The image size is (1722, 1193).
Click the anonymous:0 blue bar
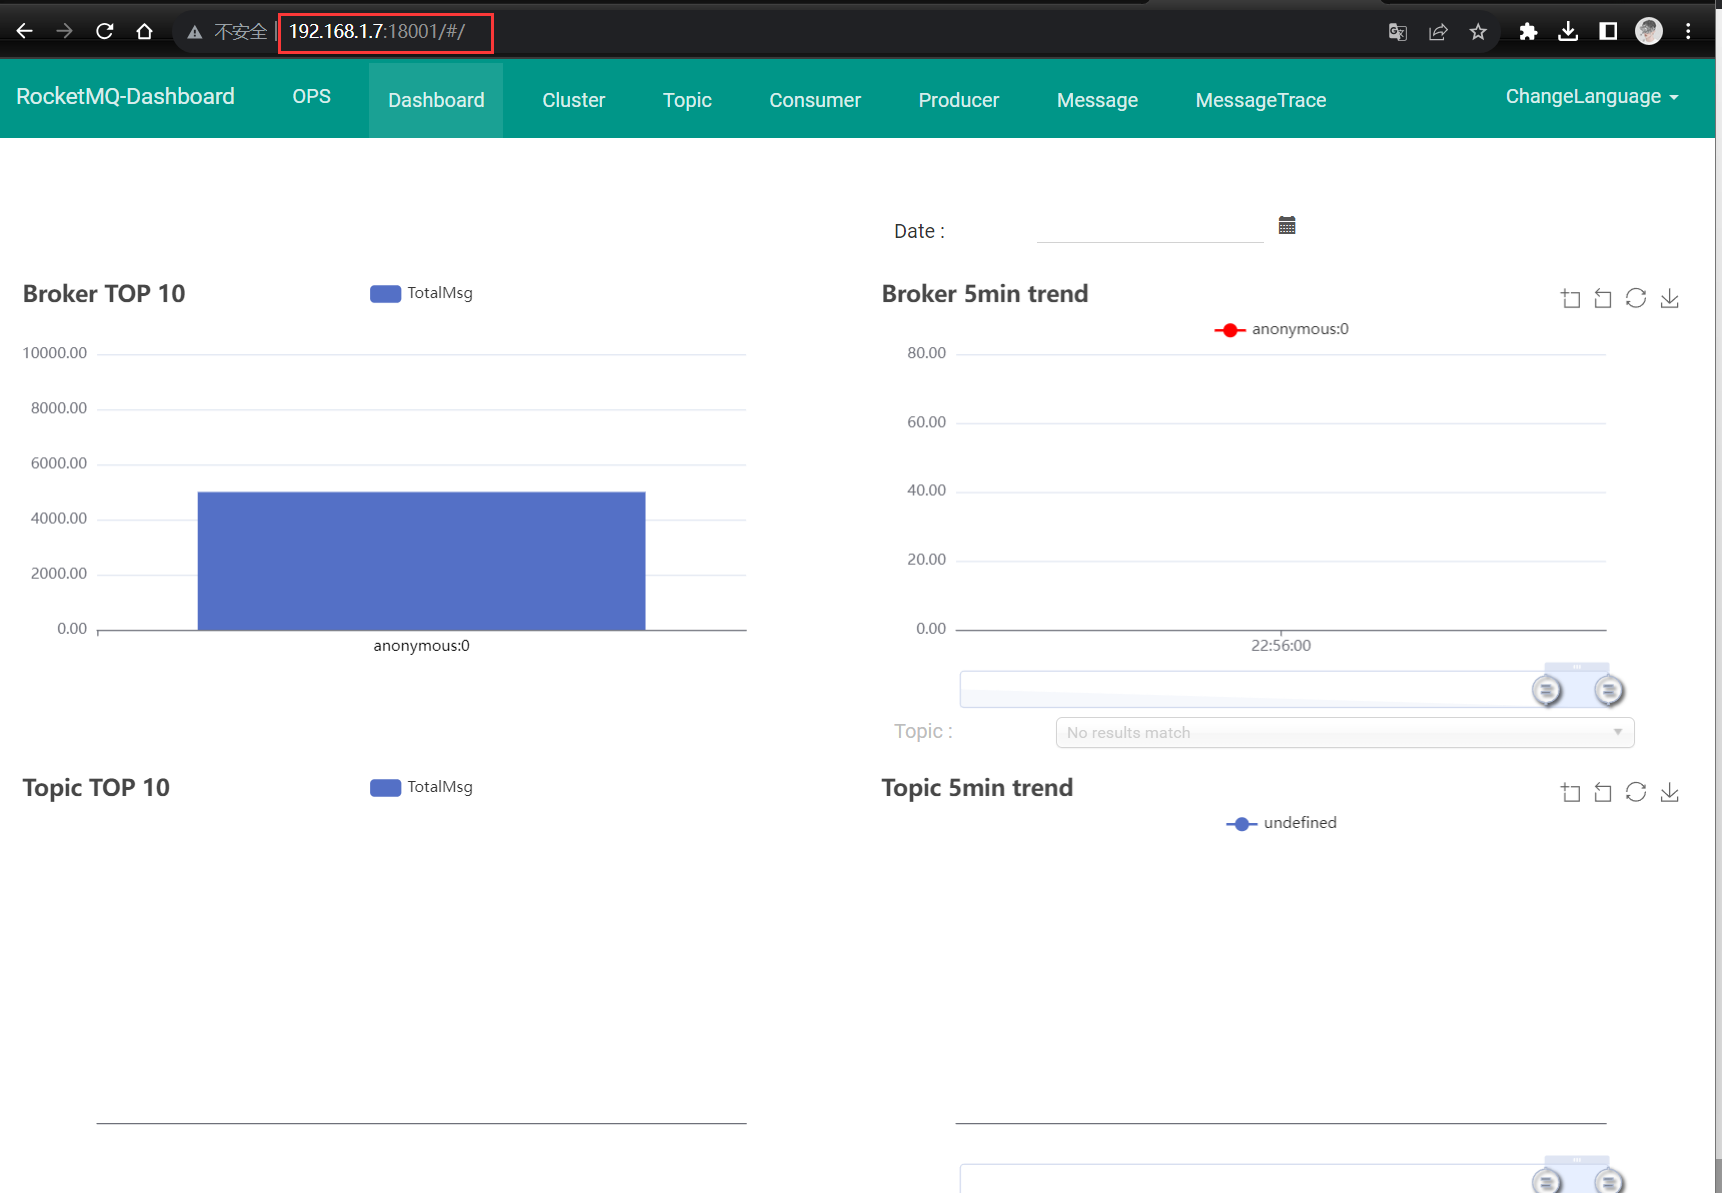pyautogui.click(x=421, y=560)
